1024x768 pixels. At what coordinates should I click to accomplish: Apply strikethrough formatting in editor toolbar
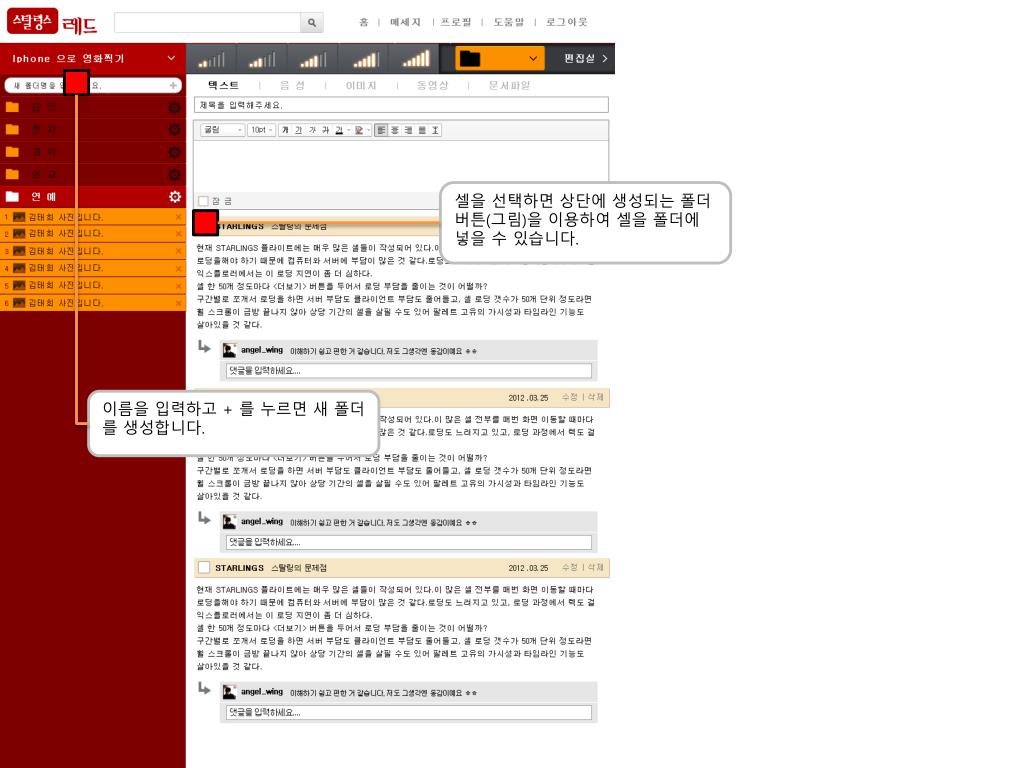pos(326,130)
